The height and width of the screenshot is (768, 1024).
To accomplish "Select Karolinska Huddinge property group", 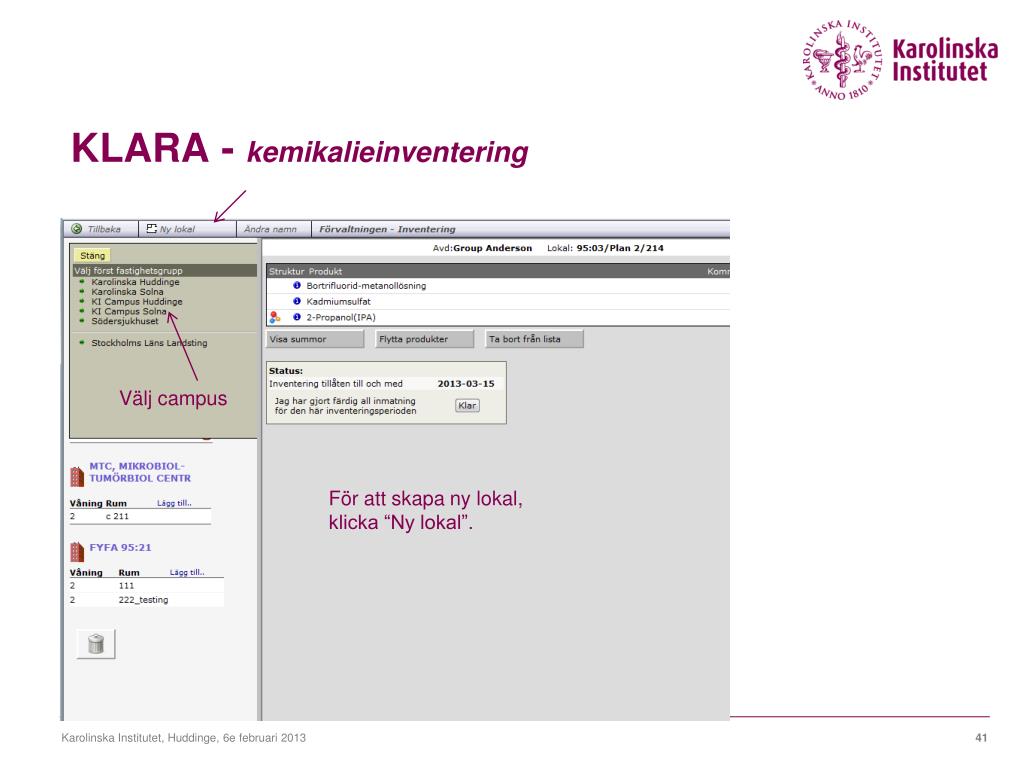I will click(x=135, y=282).
